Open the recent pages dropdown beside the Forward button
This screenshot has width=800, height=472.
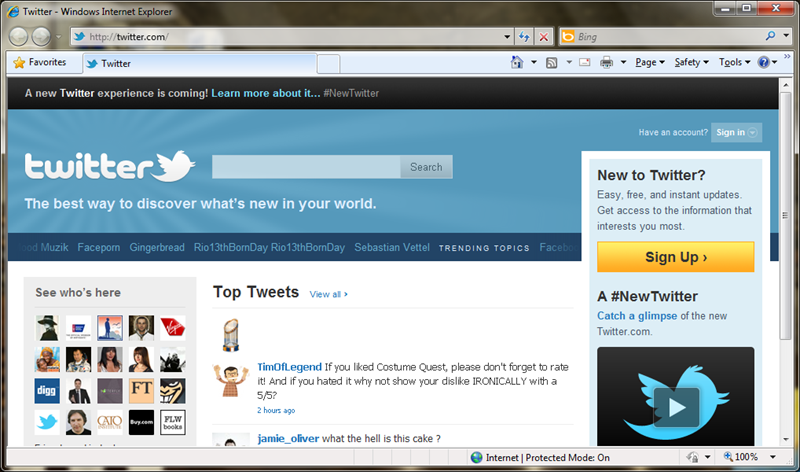(58, 37)
